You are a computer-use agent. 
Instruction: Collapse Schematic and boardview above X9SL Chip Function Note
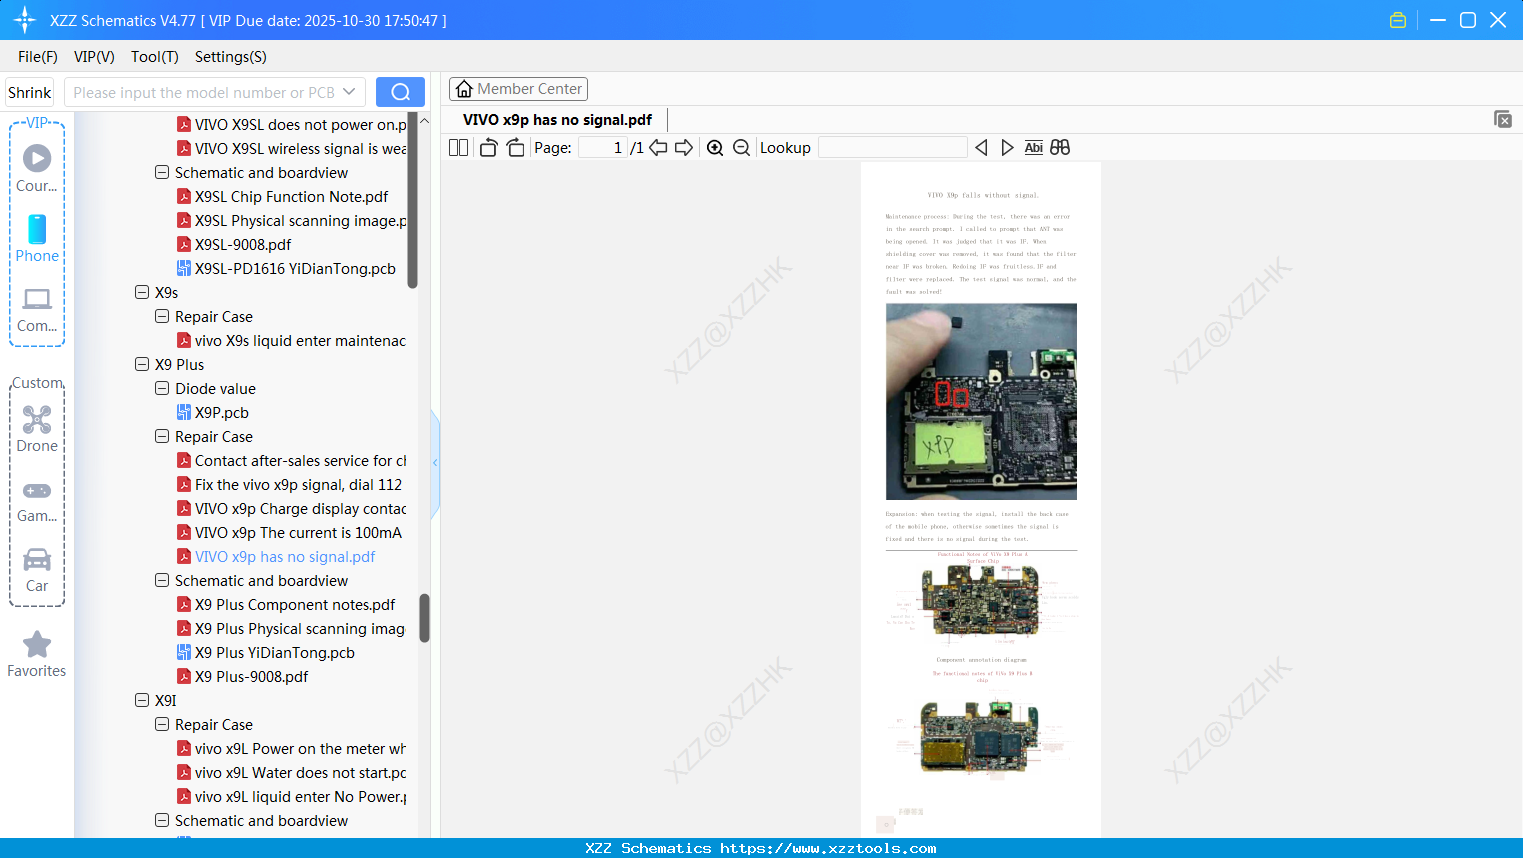(x=162, y=172)
